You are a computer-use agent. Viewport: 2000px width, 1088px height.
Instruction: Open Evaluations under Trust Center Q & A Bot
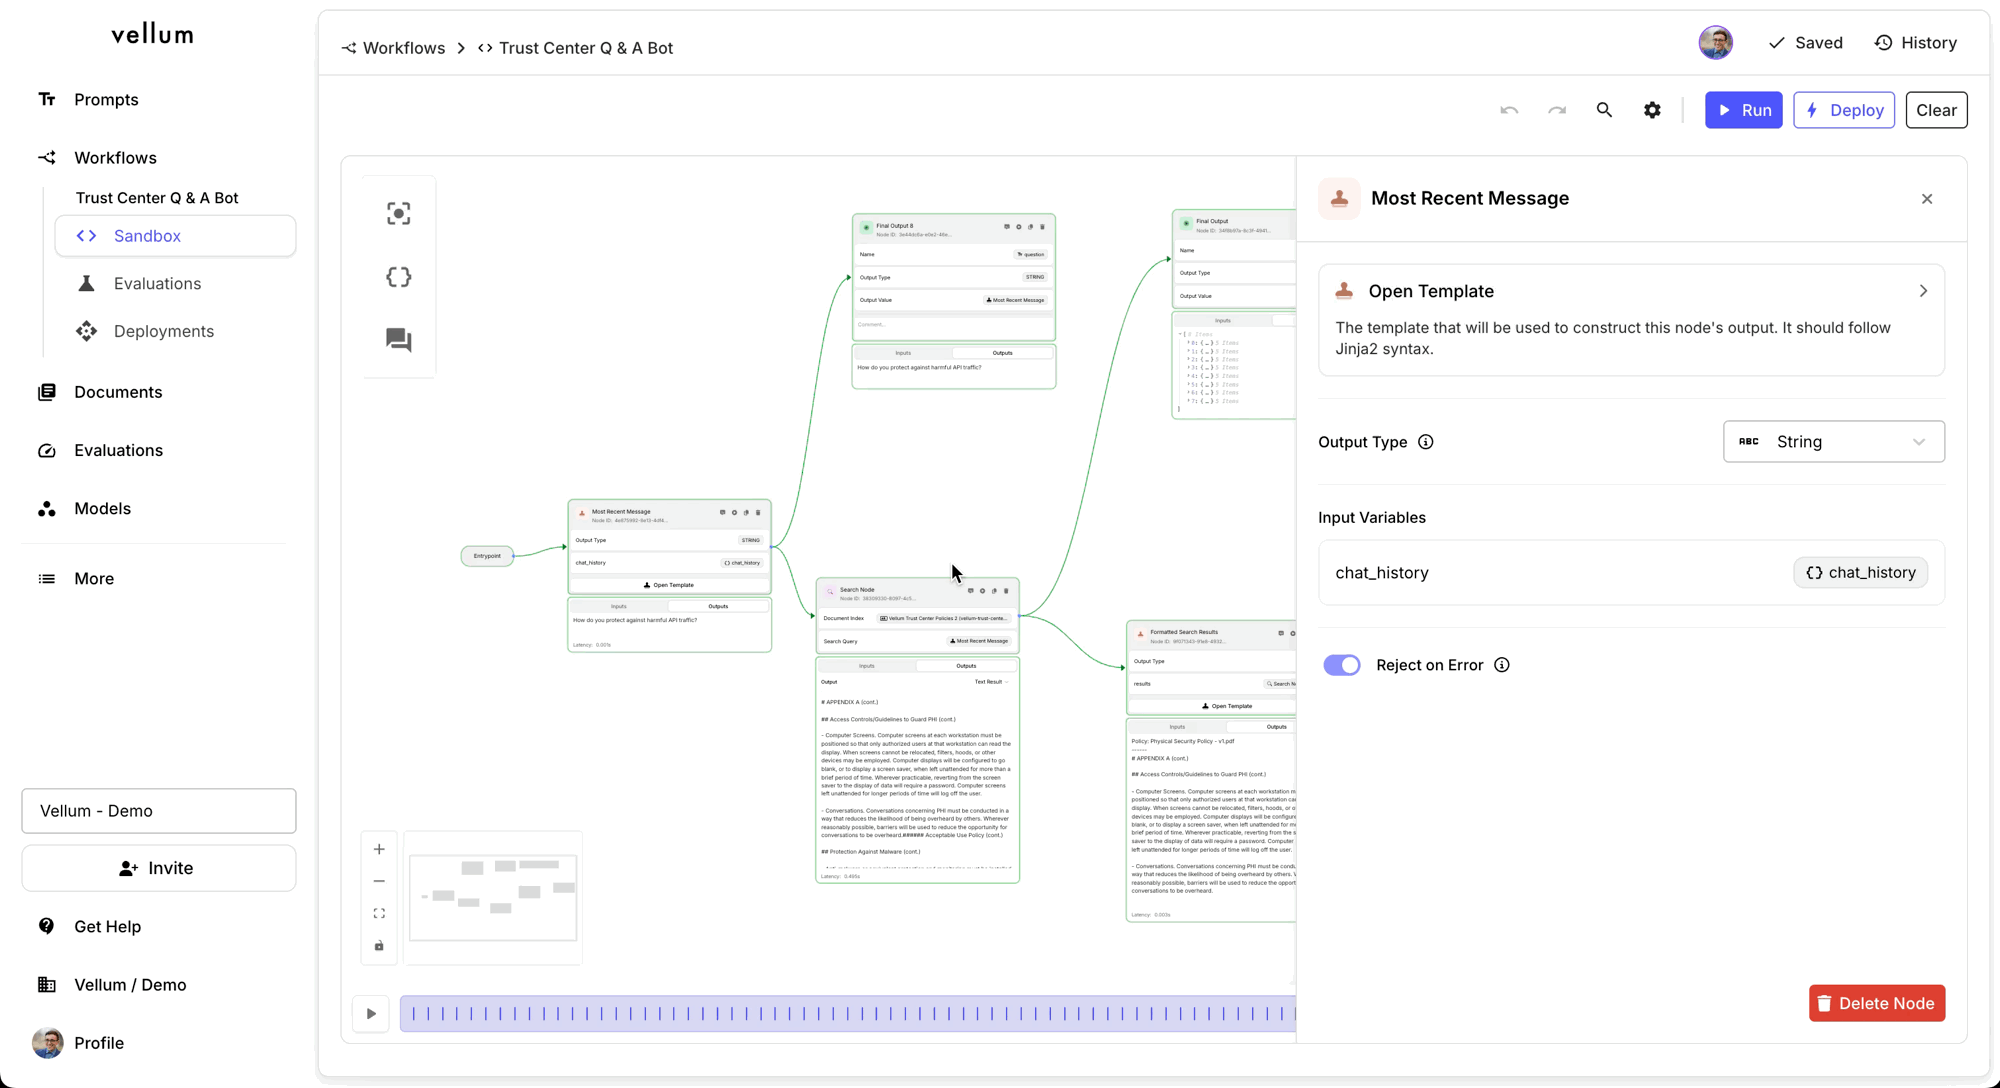(157, 284)
